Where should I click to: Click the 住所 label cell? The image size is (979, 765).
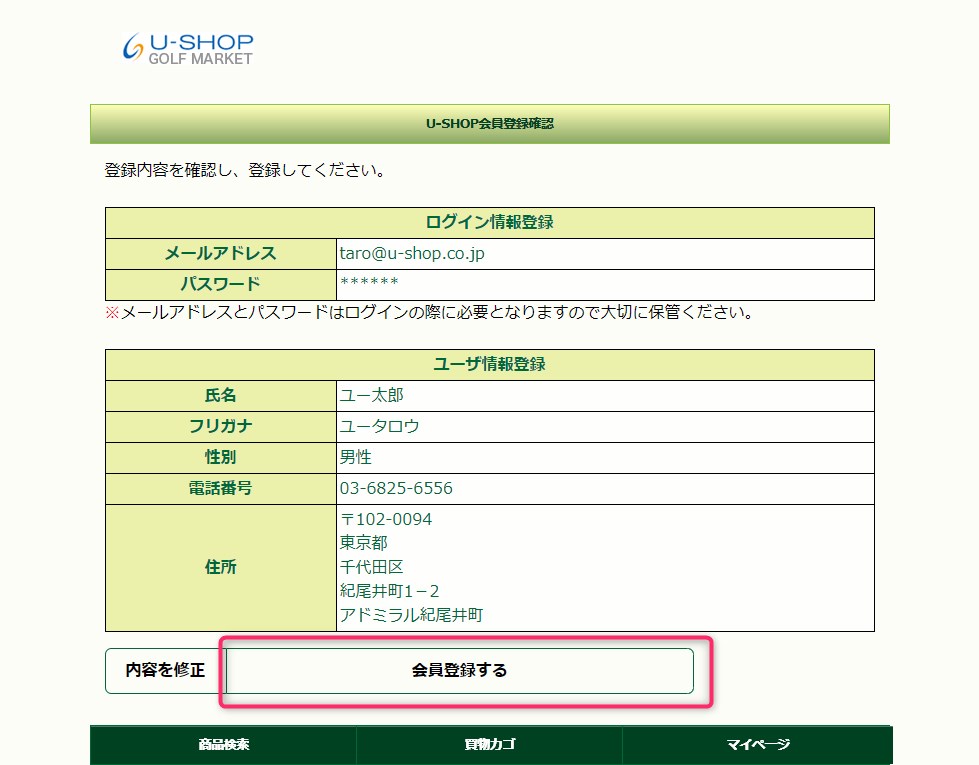click(221, 568)
